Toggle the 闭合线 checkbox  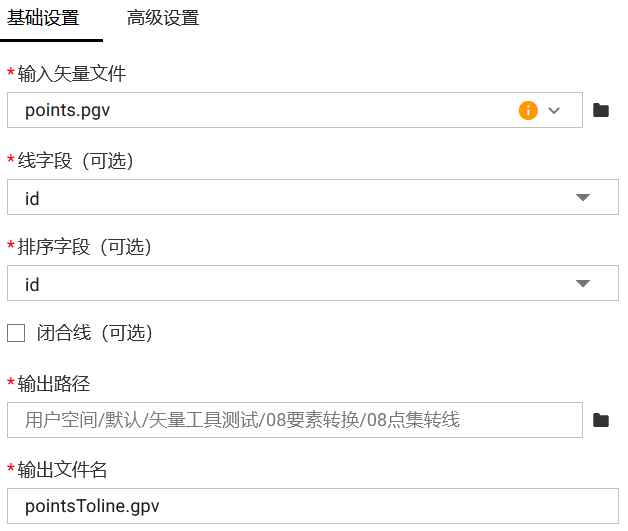16,333
